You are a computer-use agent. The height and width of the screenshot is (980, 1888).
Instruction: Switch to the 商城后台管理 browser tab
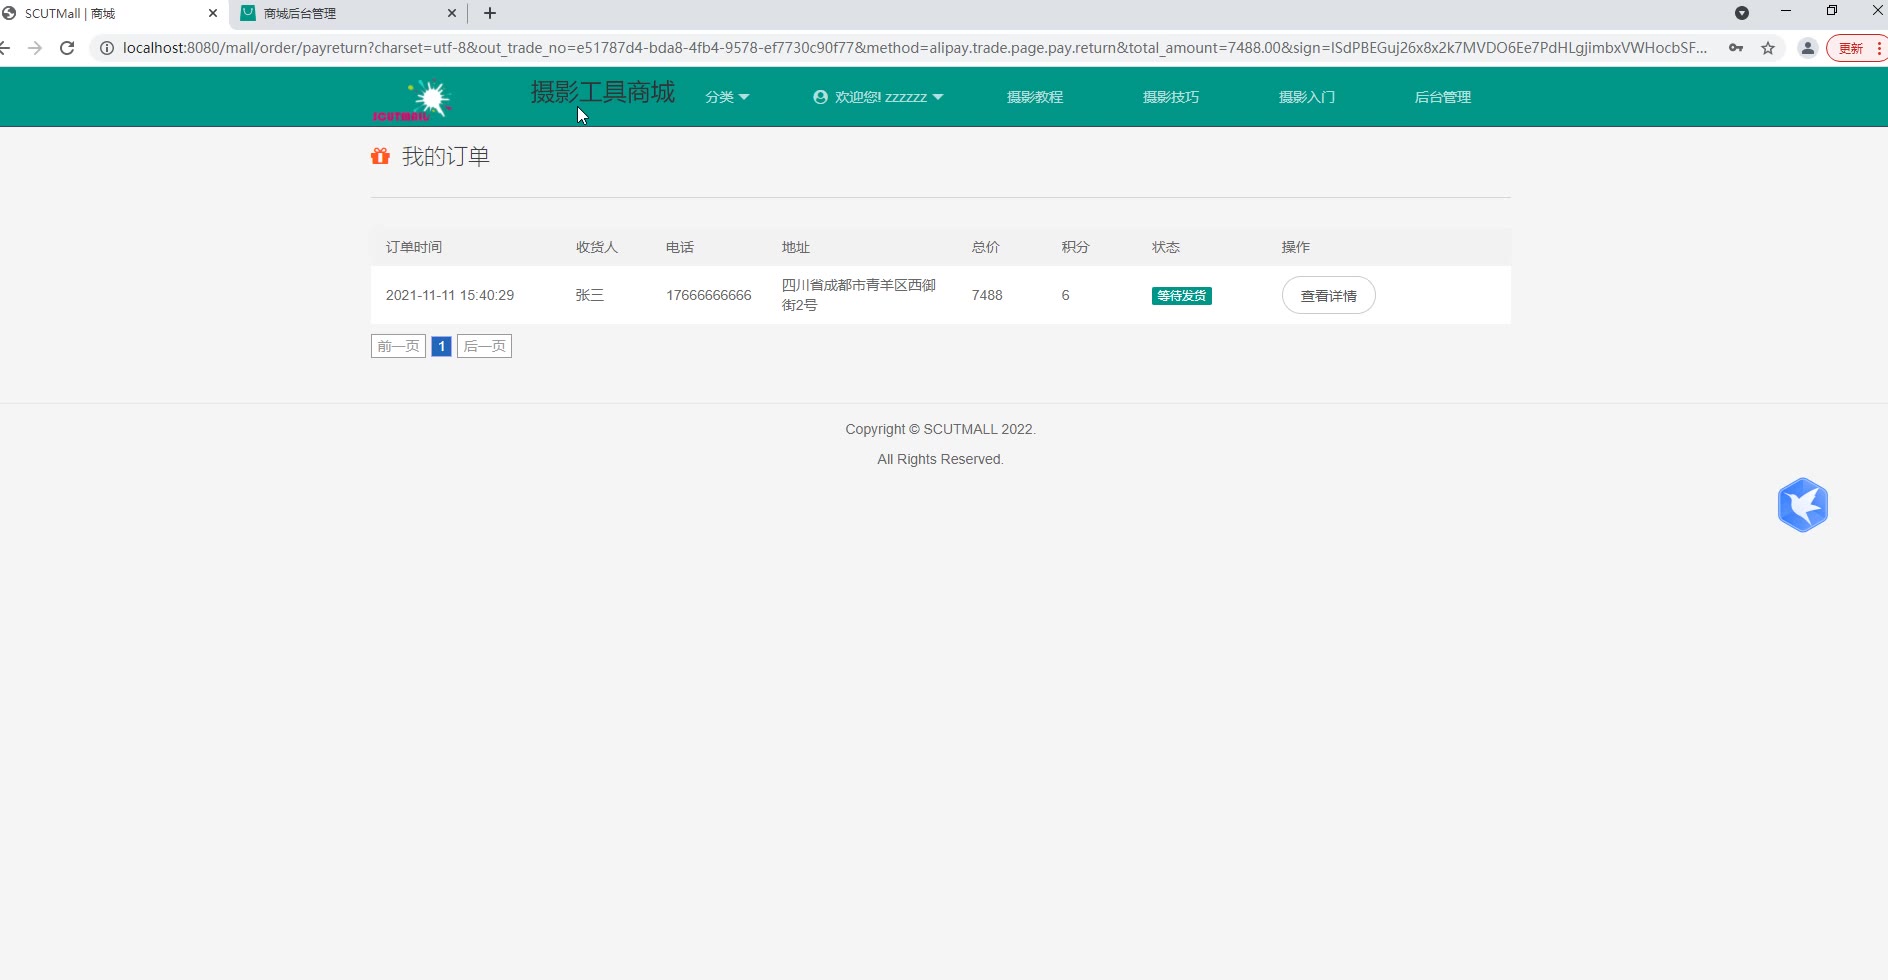[345, 13]
